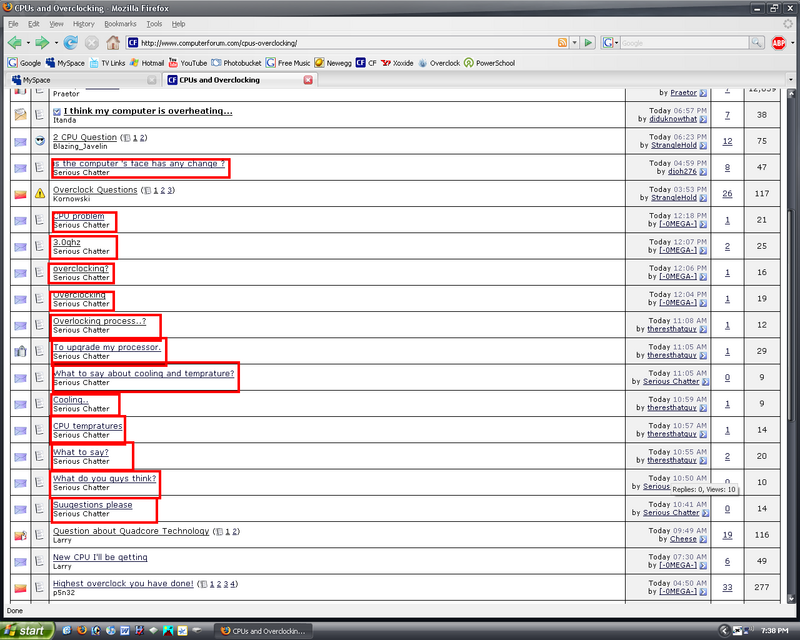
Task: Click the Adblock Plus ABP icon
Action: point(778,43)
